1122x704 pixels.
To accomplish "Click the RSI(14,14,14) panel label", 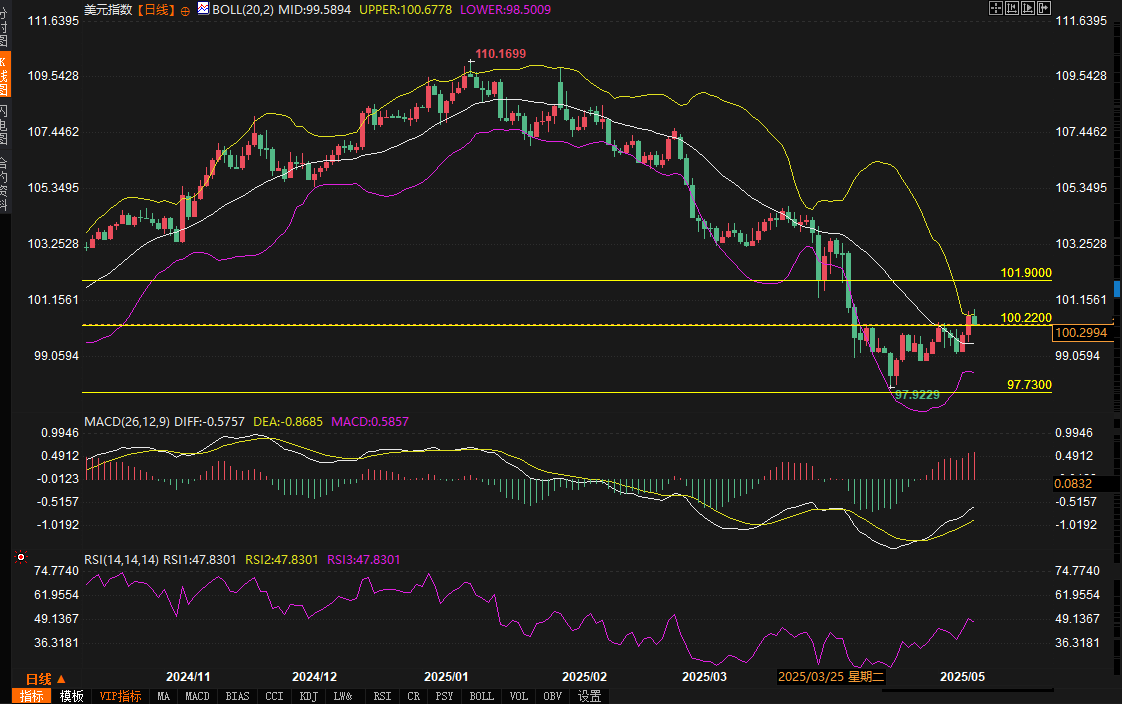I will 122,559.
